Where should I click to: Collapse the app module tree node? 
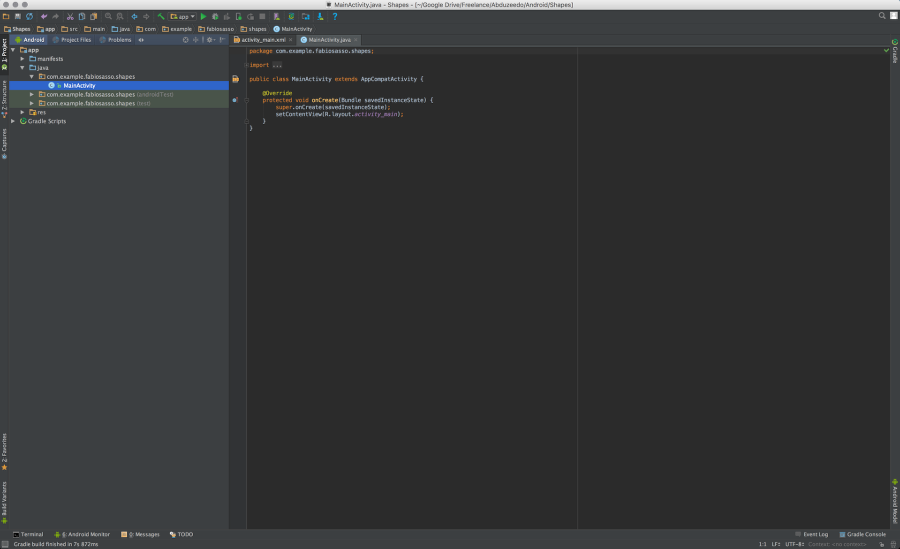pos(13,50)
